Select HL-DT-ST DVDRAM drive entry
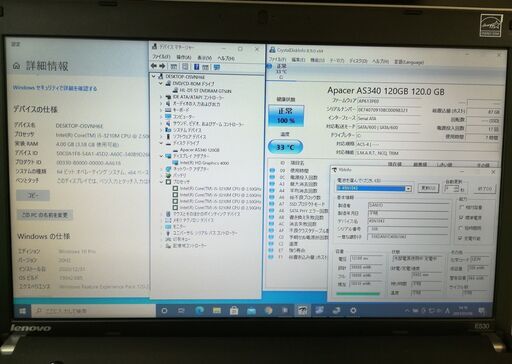This screenshot has width=512, height=364. [202, 91]
